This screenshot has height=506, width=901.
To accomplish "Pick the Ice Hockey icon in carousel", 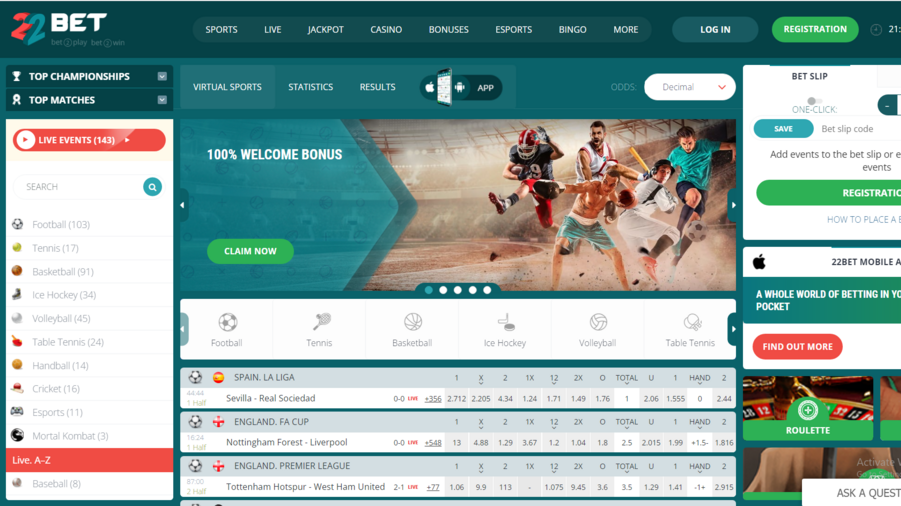I will point(505,323).
